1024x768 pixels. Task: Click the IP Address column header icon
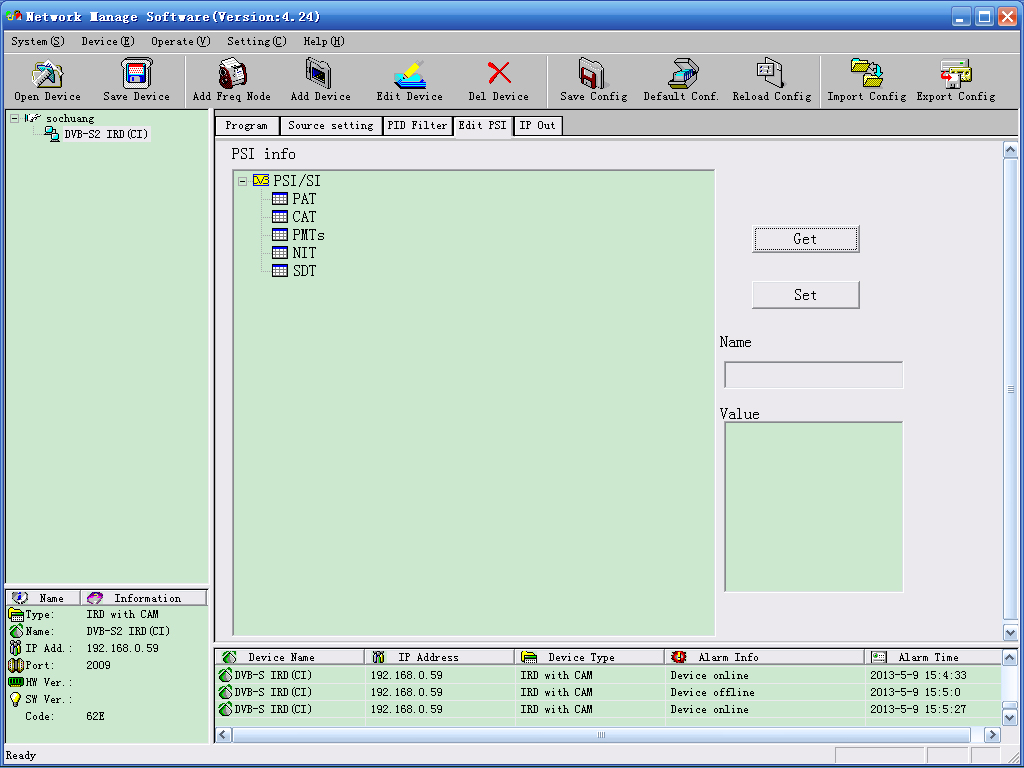point(378,656)
